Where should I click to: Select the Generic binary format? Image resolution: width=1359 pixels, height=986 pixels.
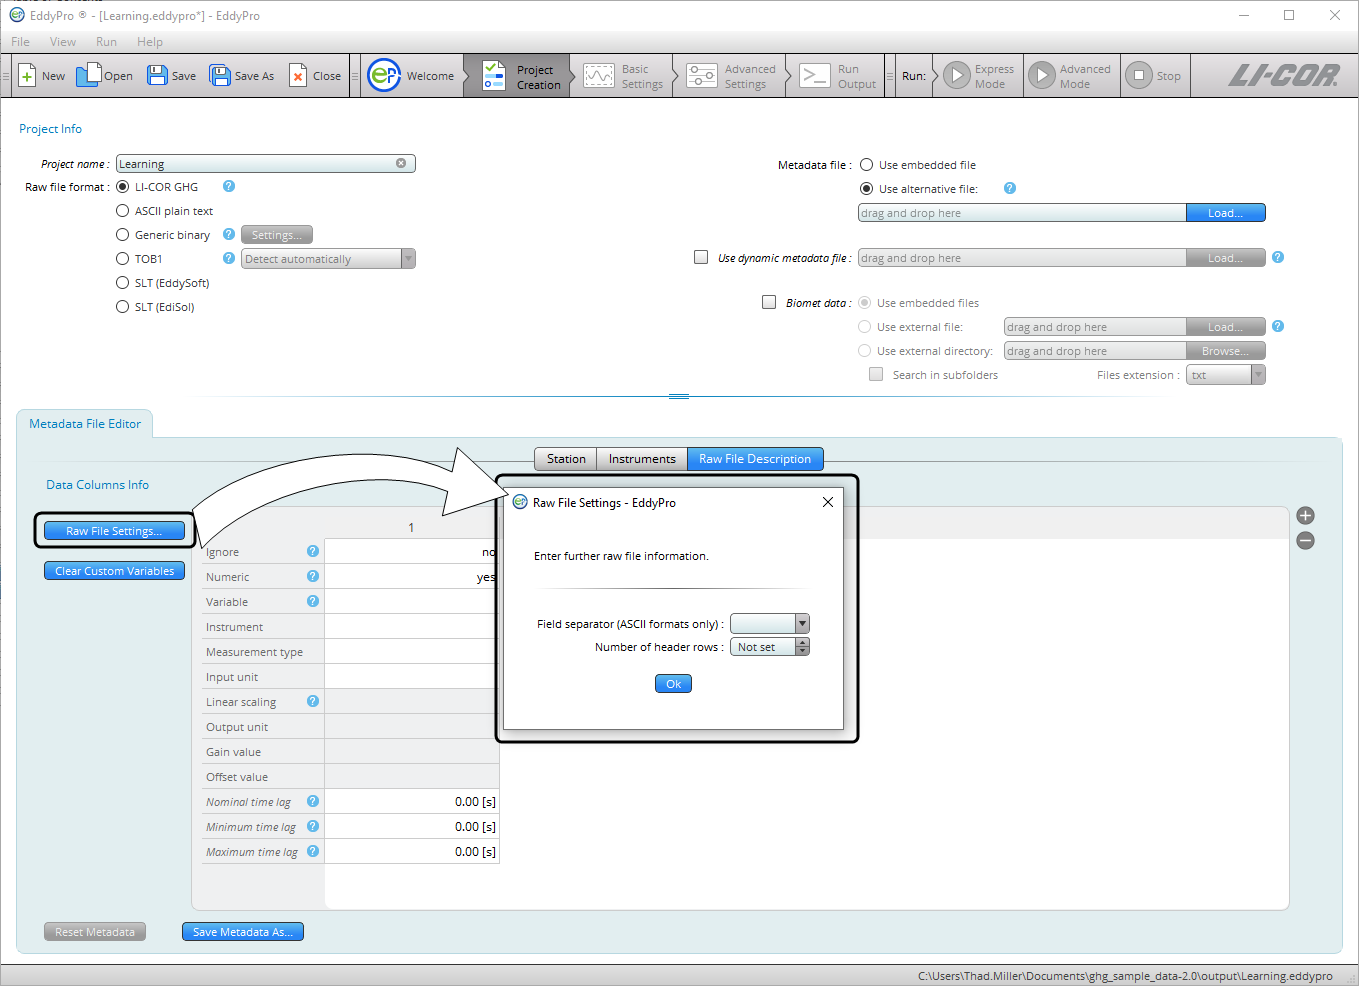pyautogui.click(x=123, y=235)
